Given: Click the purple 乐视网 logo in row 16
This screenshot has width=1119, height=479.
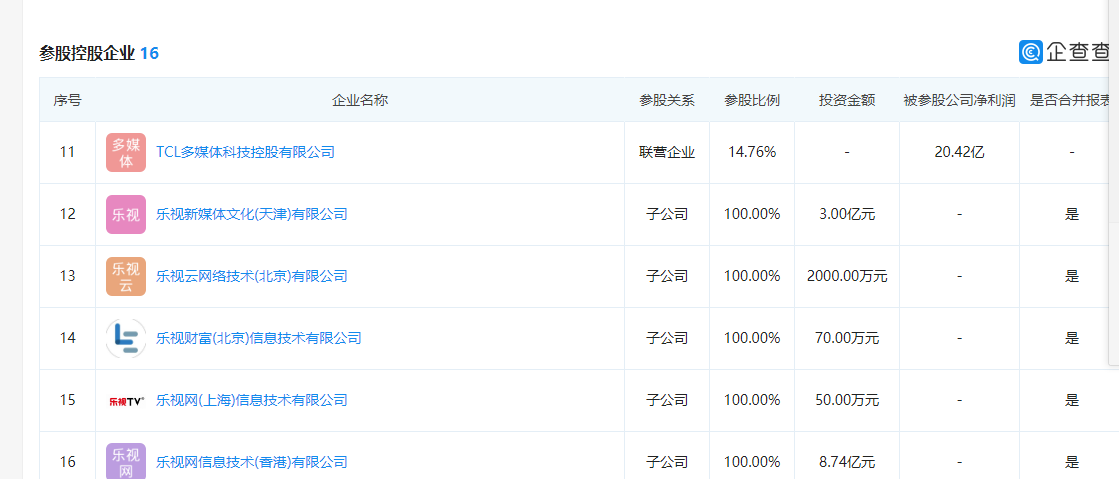Looking at the screenshot, I should pyautogui.click(x=126, y=461).
